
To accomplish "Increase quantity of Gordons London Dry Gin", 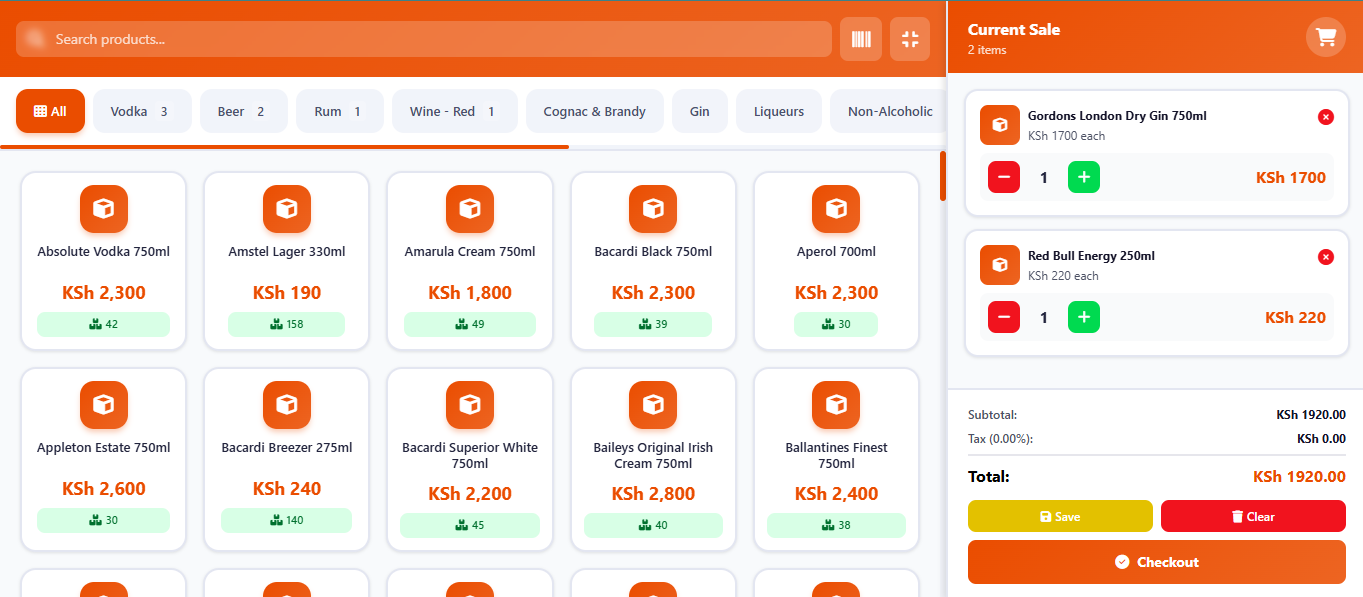I will (1083, 178).
